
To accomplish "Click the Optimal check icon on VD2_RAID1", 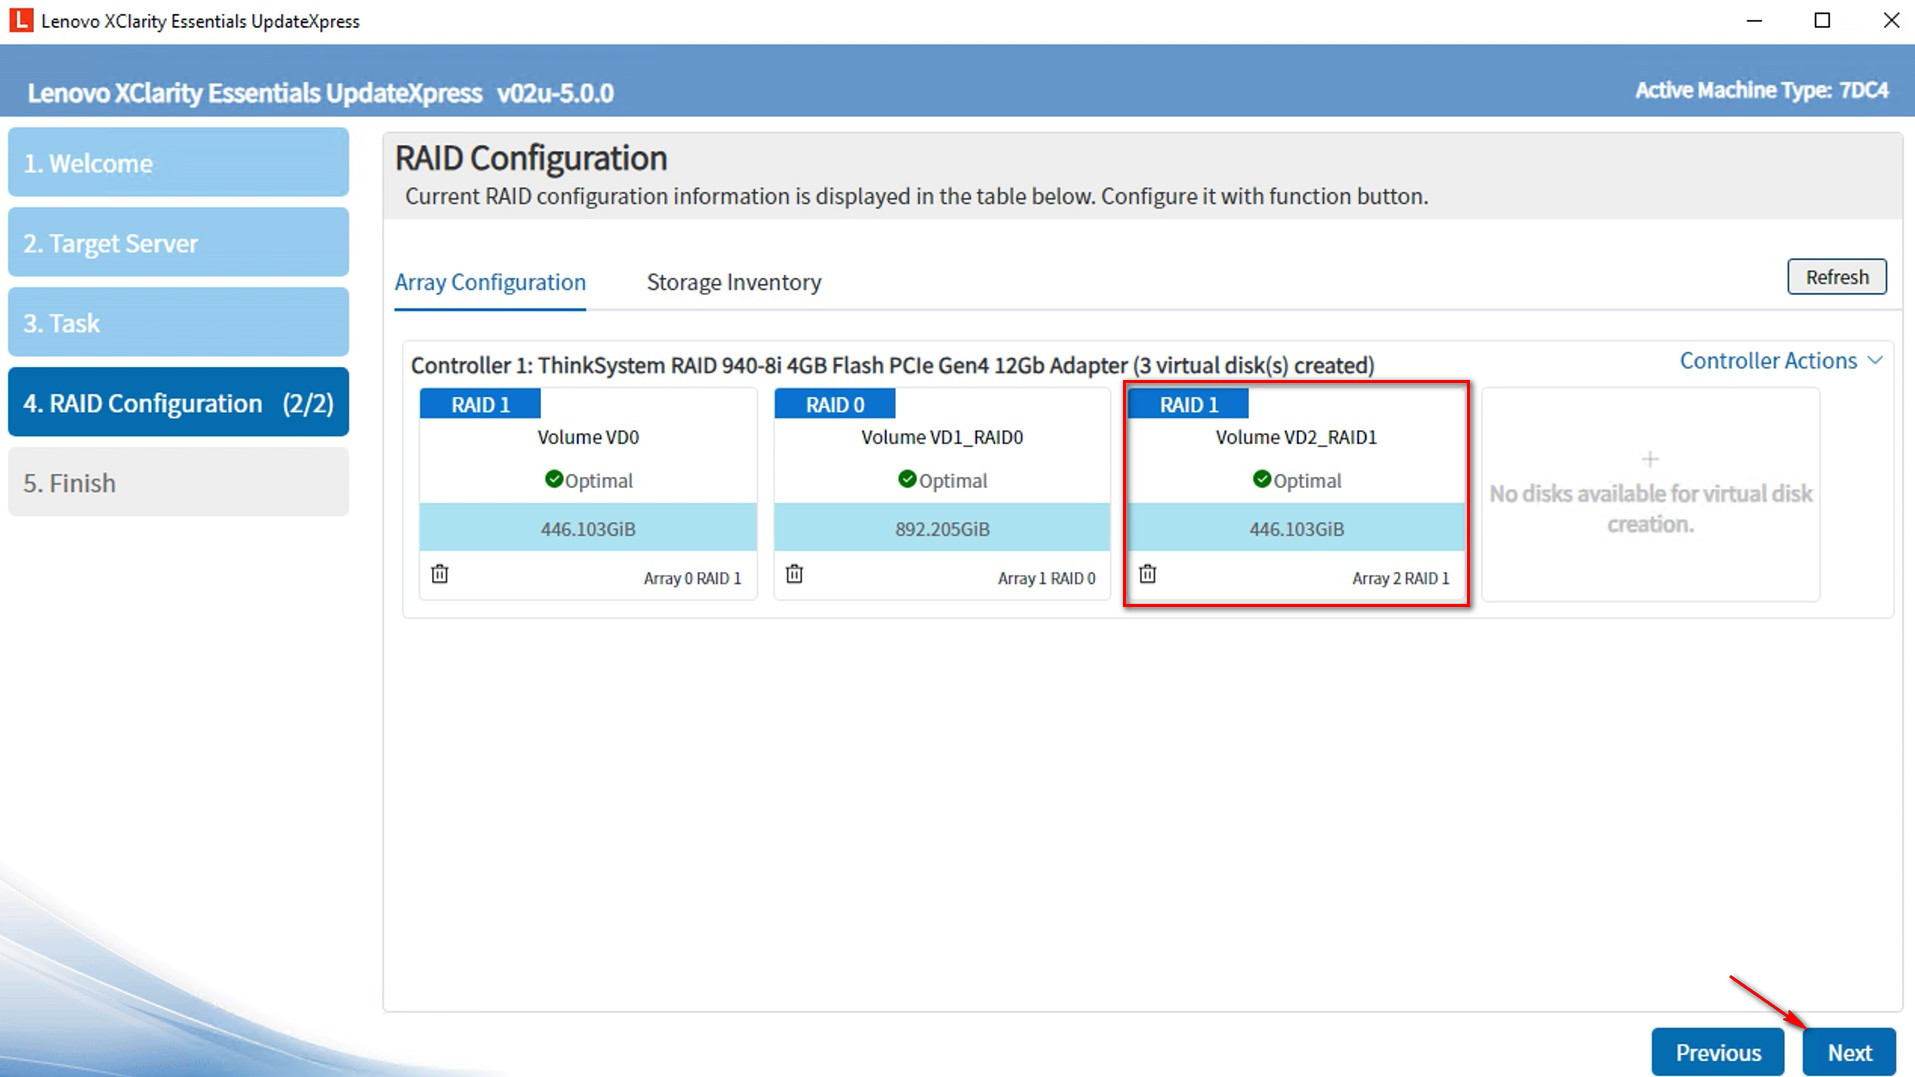I will pos(1261,480).
